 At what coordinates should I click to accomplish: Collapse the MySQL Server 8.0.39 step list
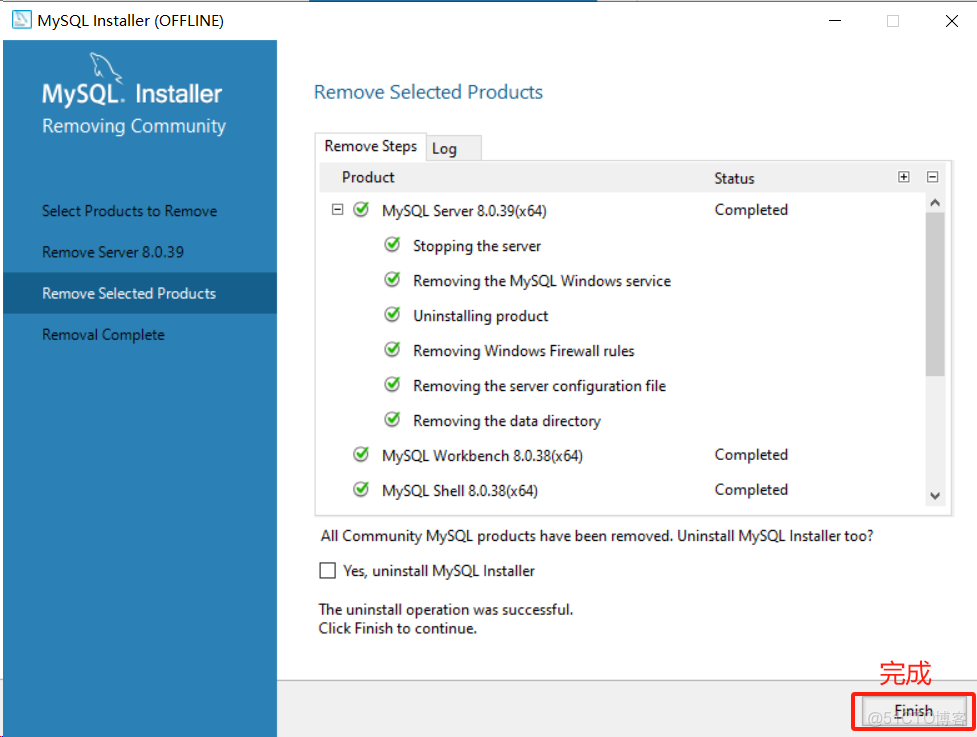point(336,210)
